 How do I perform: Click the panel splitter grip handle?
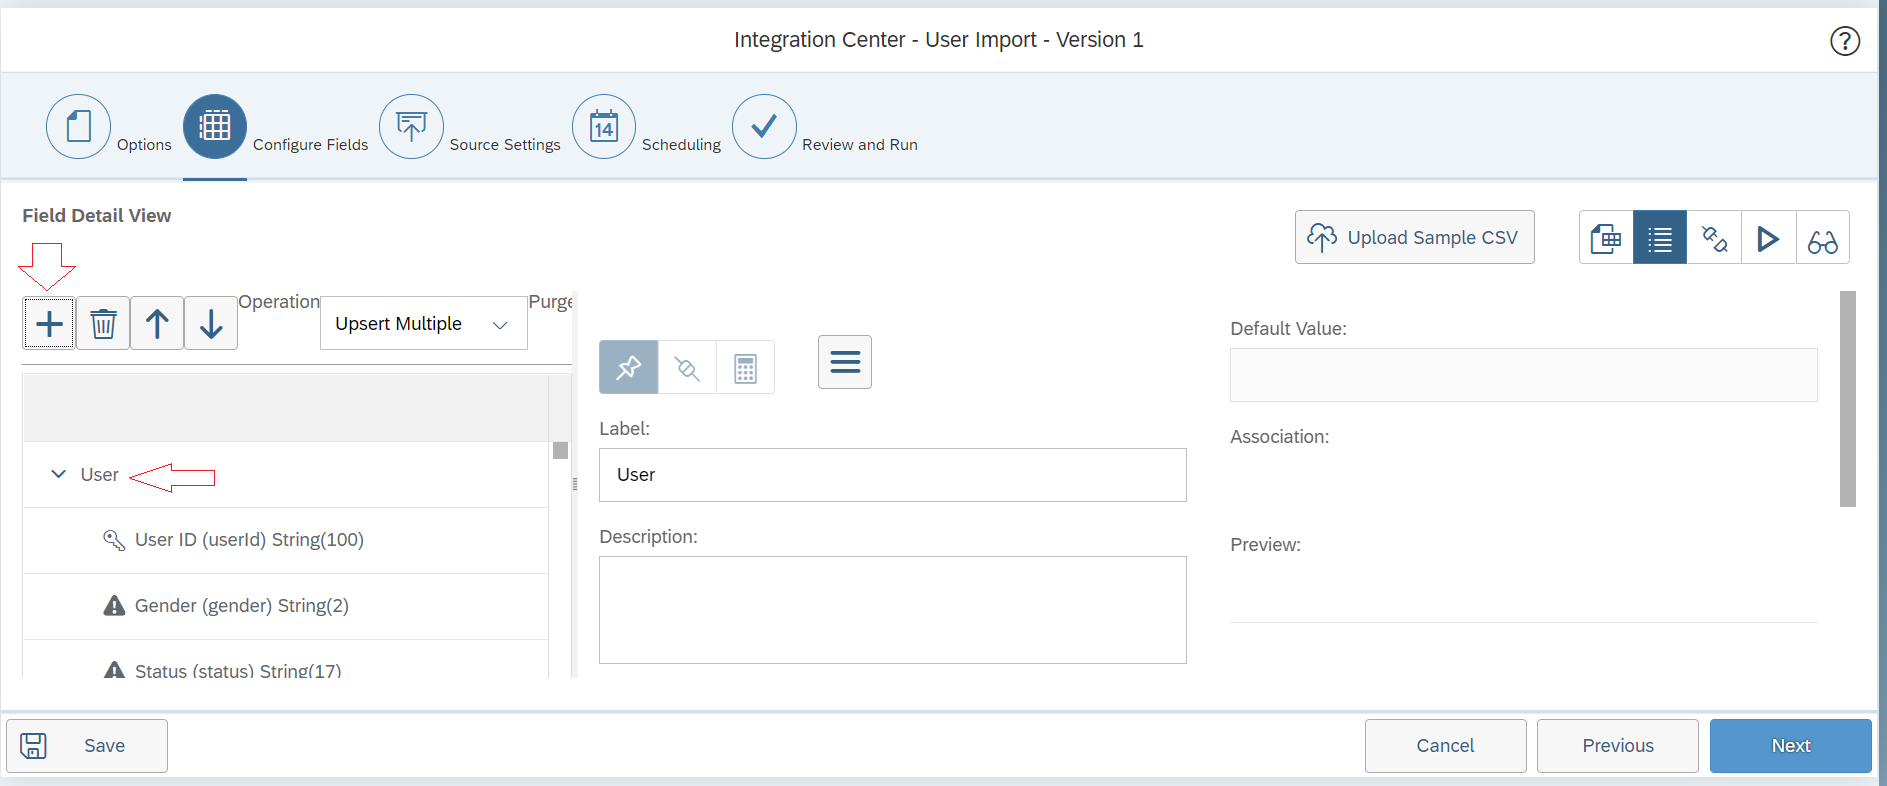[x=575, y=484]
